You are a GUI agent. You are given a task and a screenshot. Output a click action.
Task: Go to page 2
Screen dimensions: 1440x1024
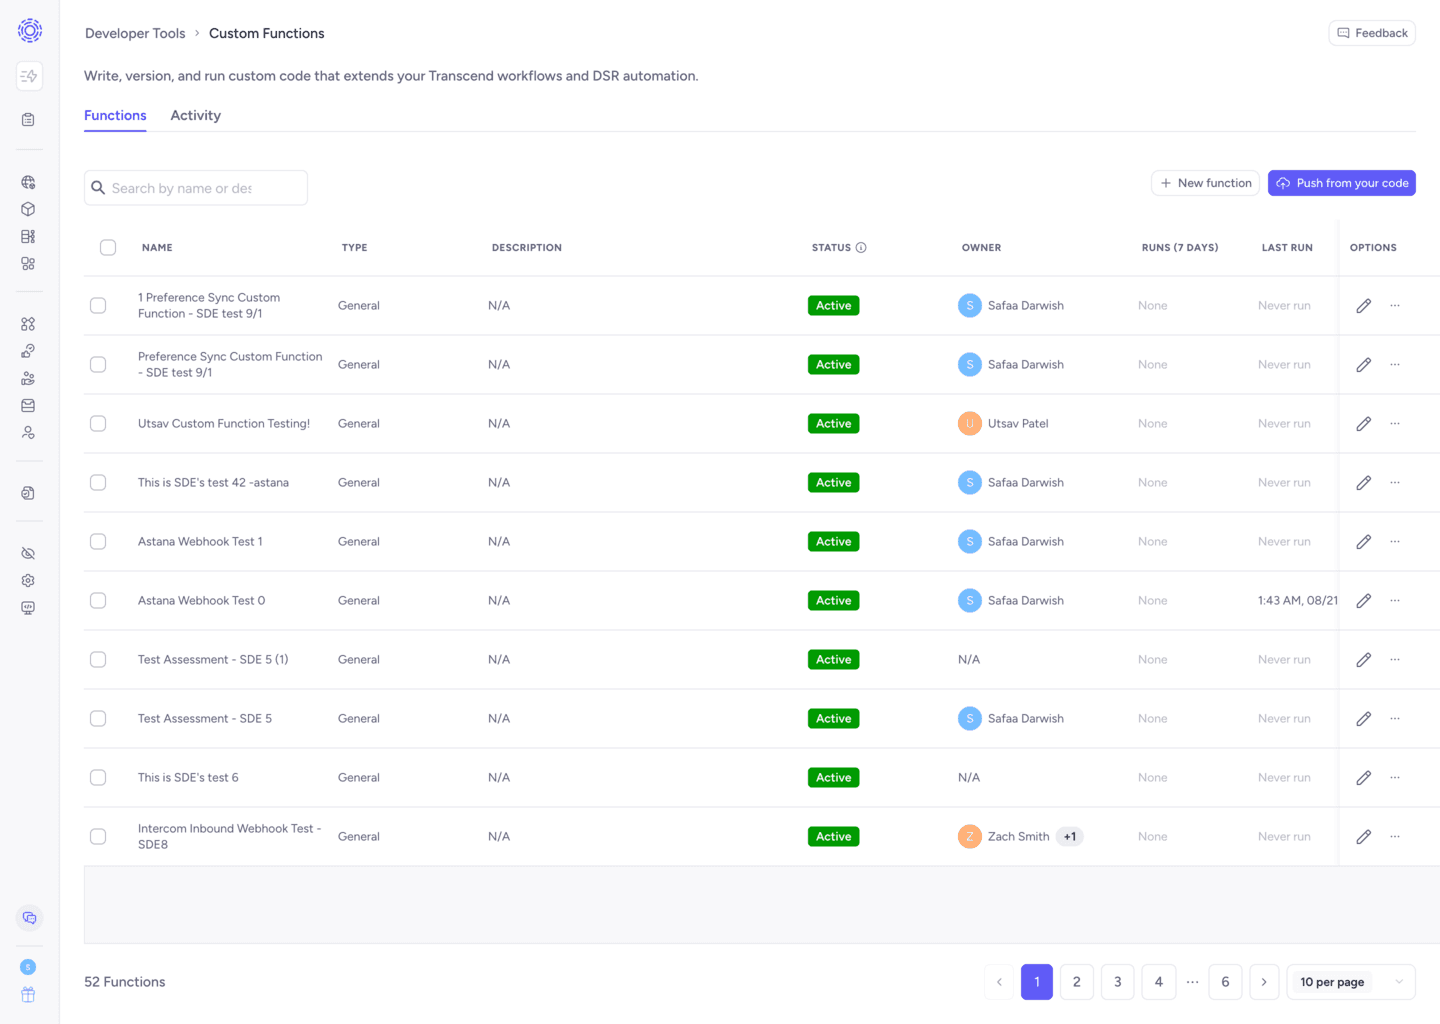point(1077,982)
